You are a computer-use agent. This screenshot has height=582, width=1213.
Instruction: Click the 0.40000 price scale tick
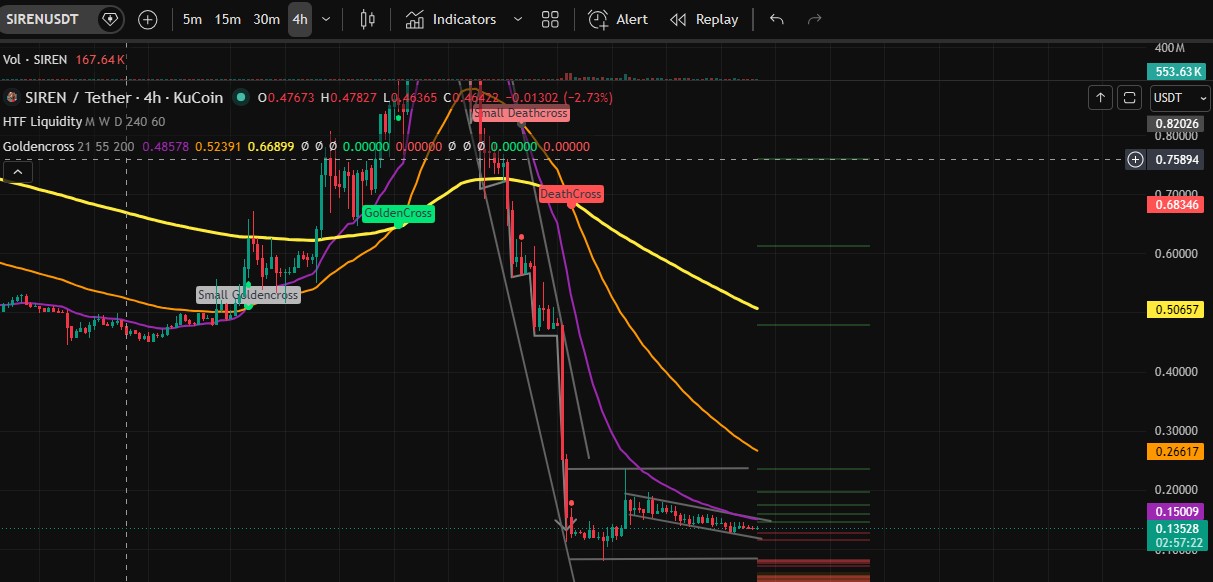pos(1176,371)
